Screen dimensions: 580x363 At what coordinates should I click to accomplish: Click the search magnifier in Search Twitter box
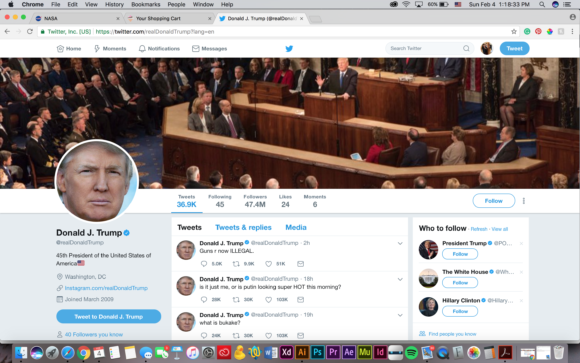click(x=466, y=48)
